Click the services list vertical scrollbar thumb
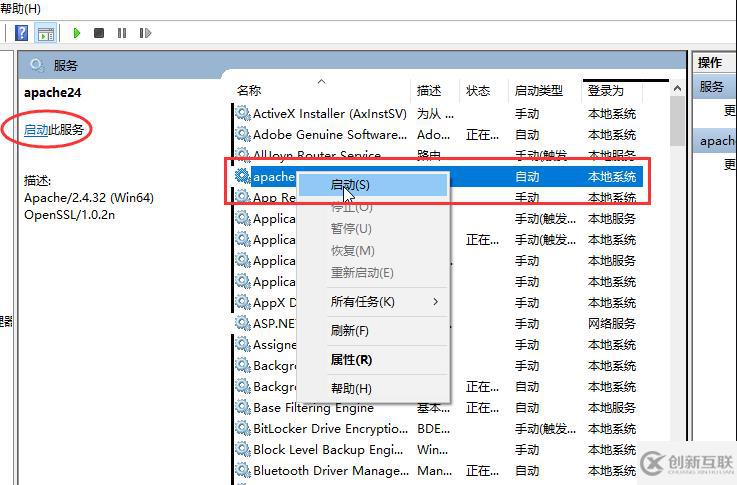 point(677,121)
